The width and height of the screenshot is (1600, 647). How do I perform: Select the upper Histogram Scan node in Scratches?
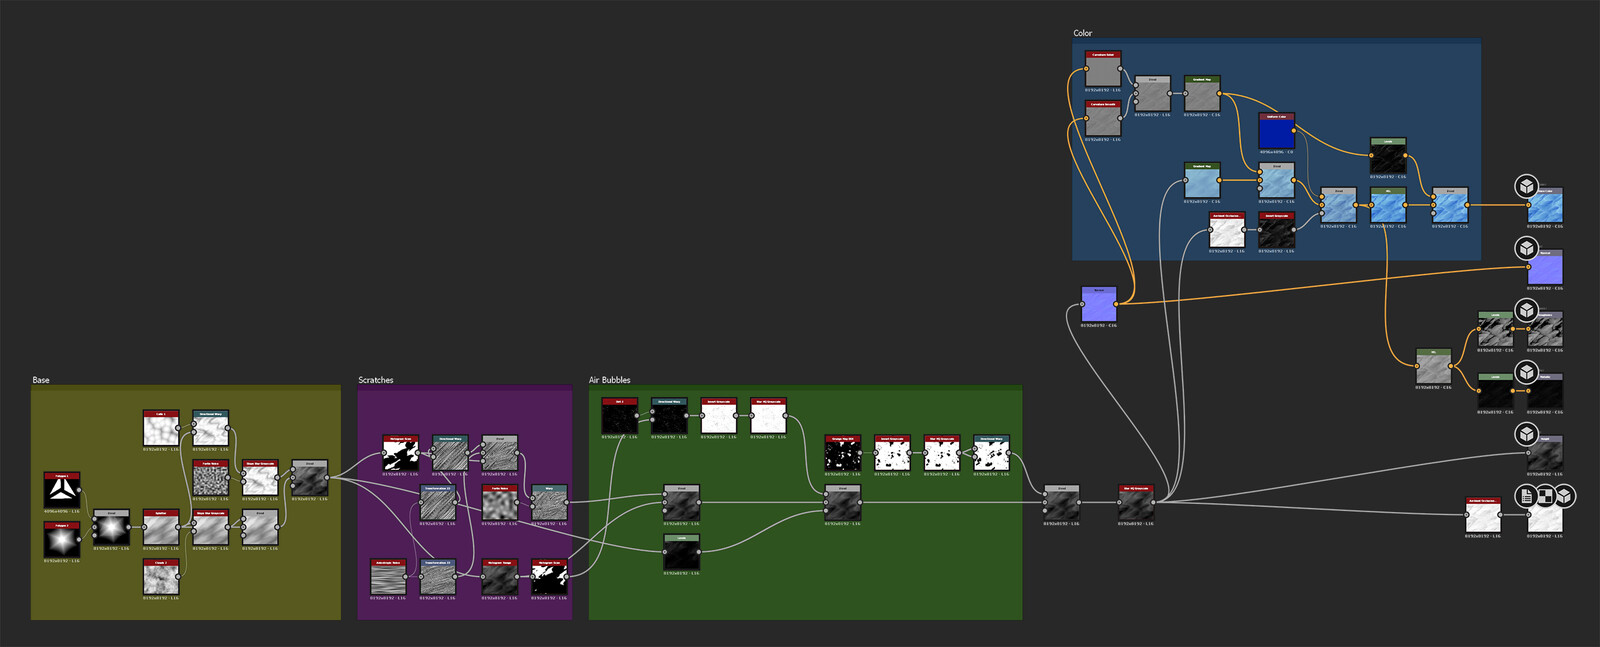[400, 453]
